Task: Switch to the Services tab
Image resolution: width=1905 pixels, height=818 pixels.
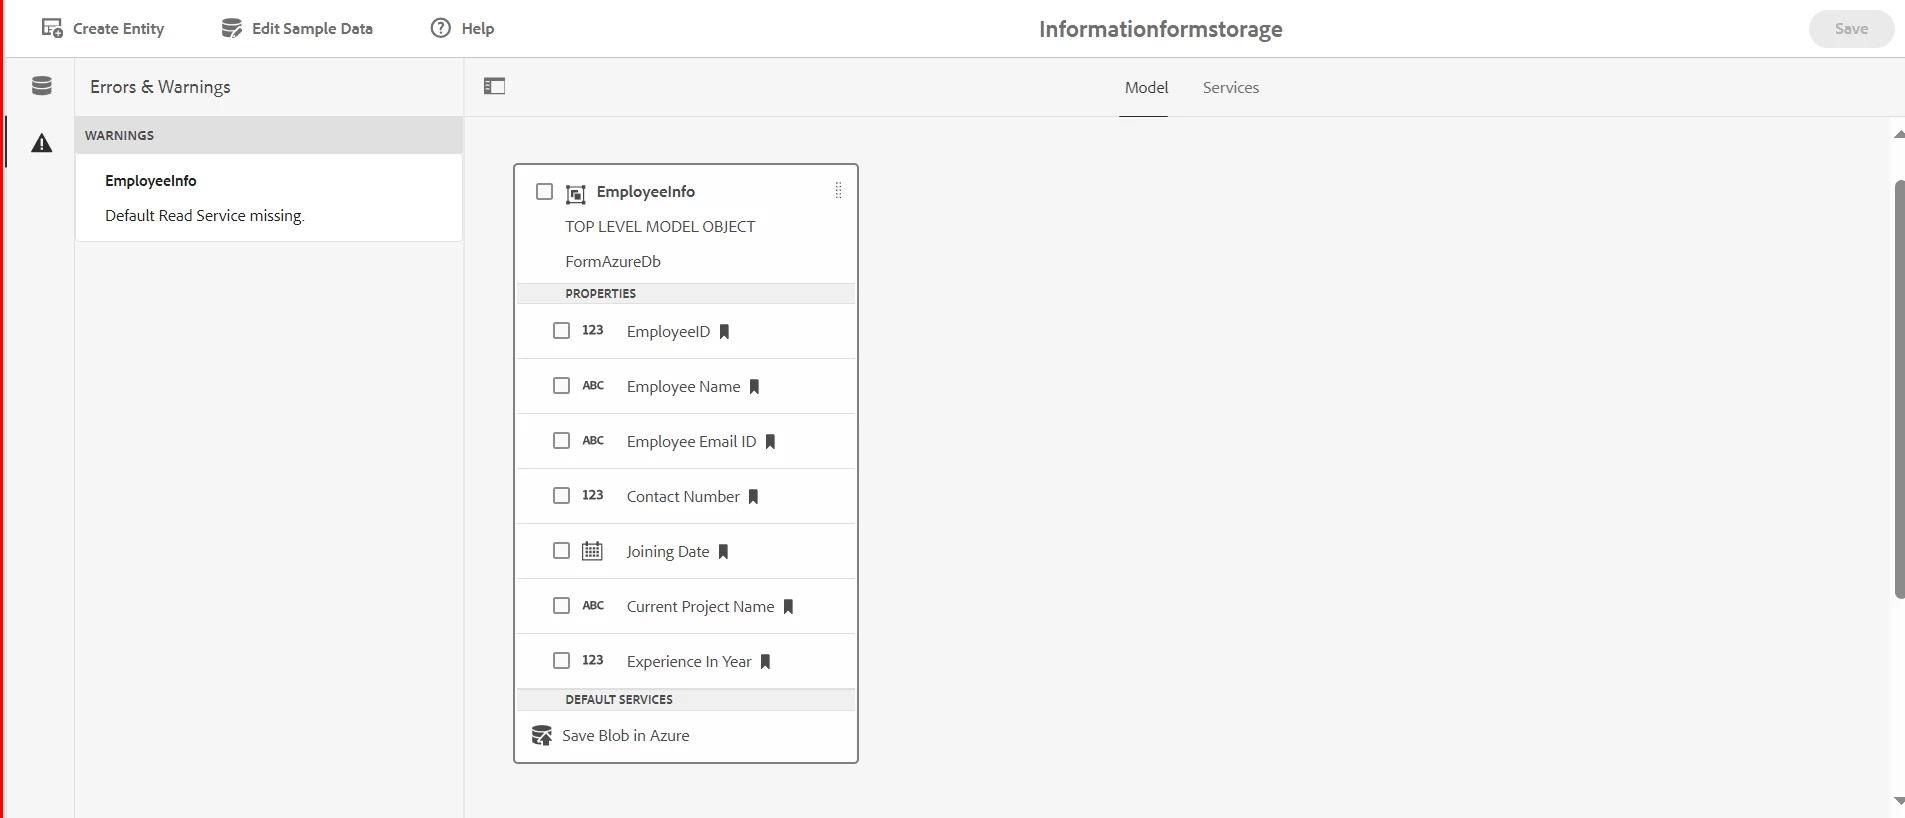Action: (x=1231, y=87)
